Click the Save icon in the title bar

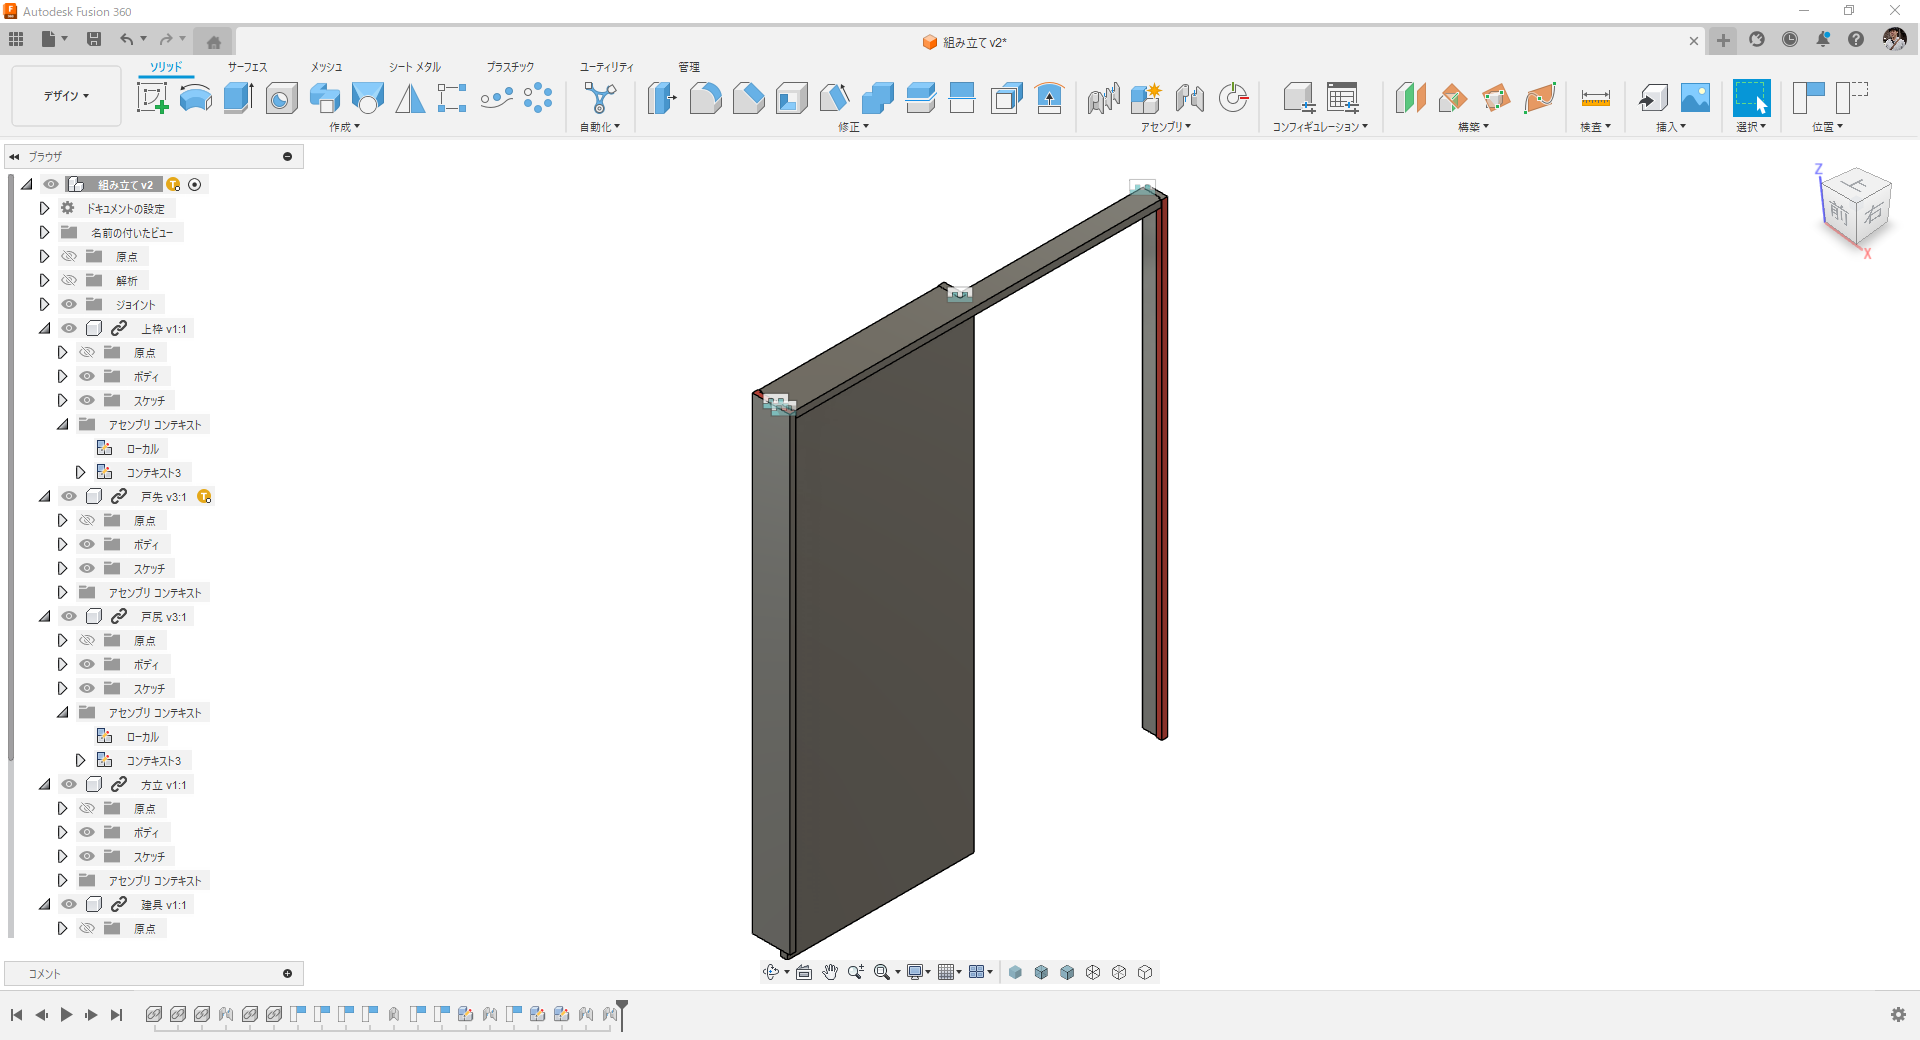pyautogui.click(x=94, y=39)
